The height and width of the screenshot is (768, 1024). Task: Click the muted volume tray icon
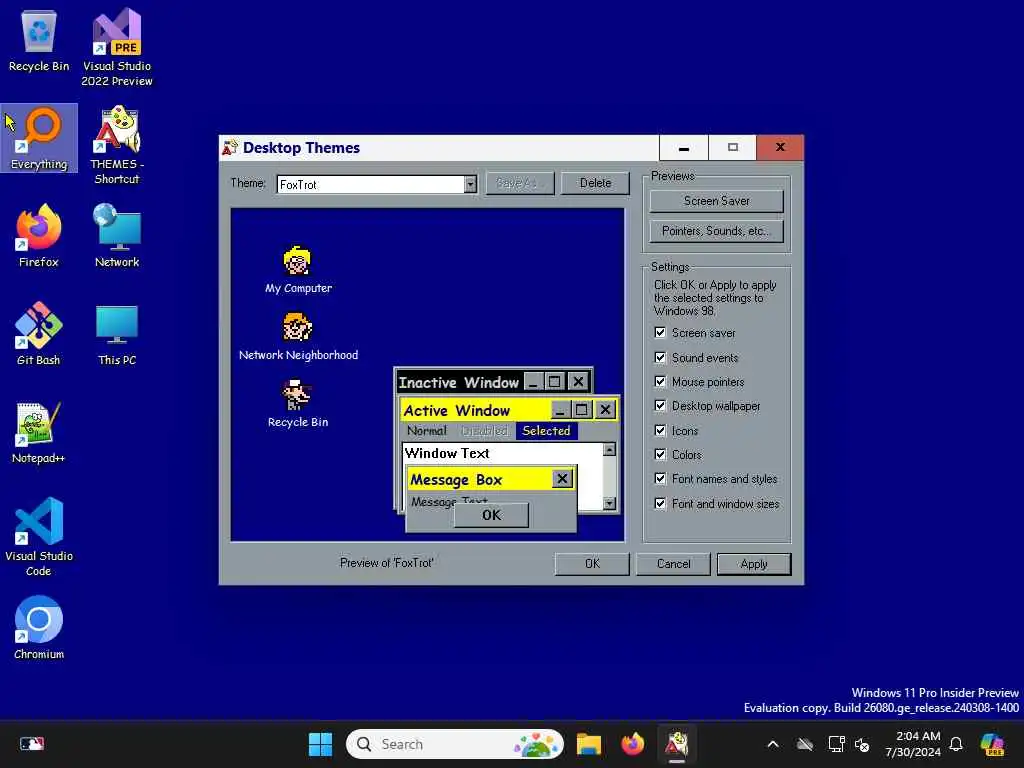862,744
